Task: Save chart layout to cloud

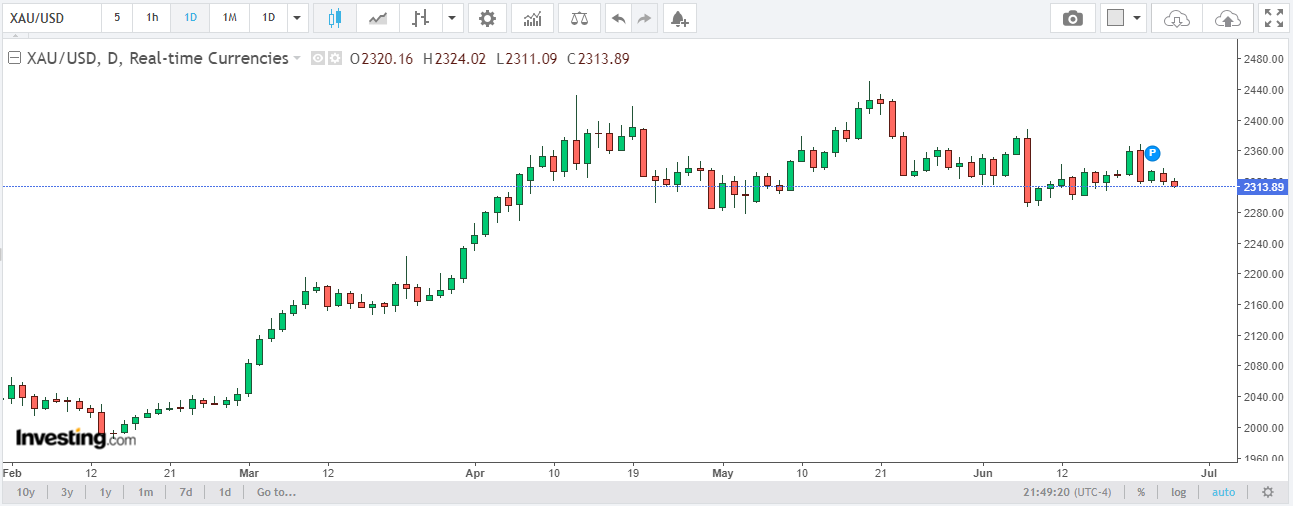Action: (1227, 18)
